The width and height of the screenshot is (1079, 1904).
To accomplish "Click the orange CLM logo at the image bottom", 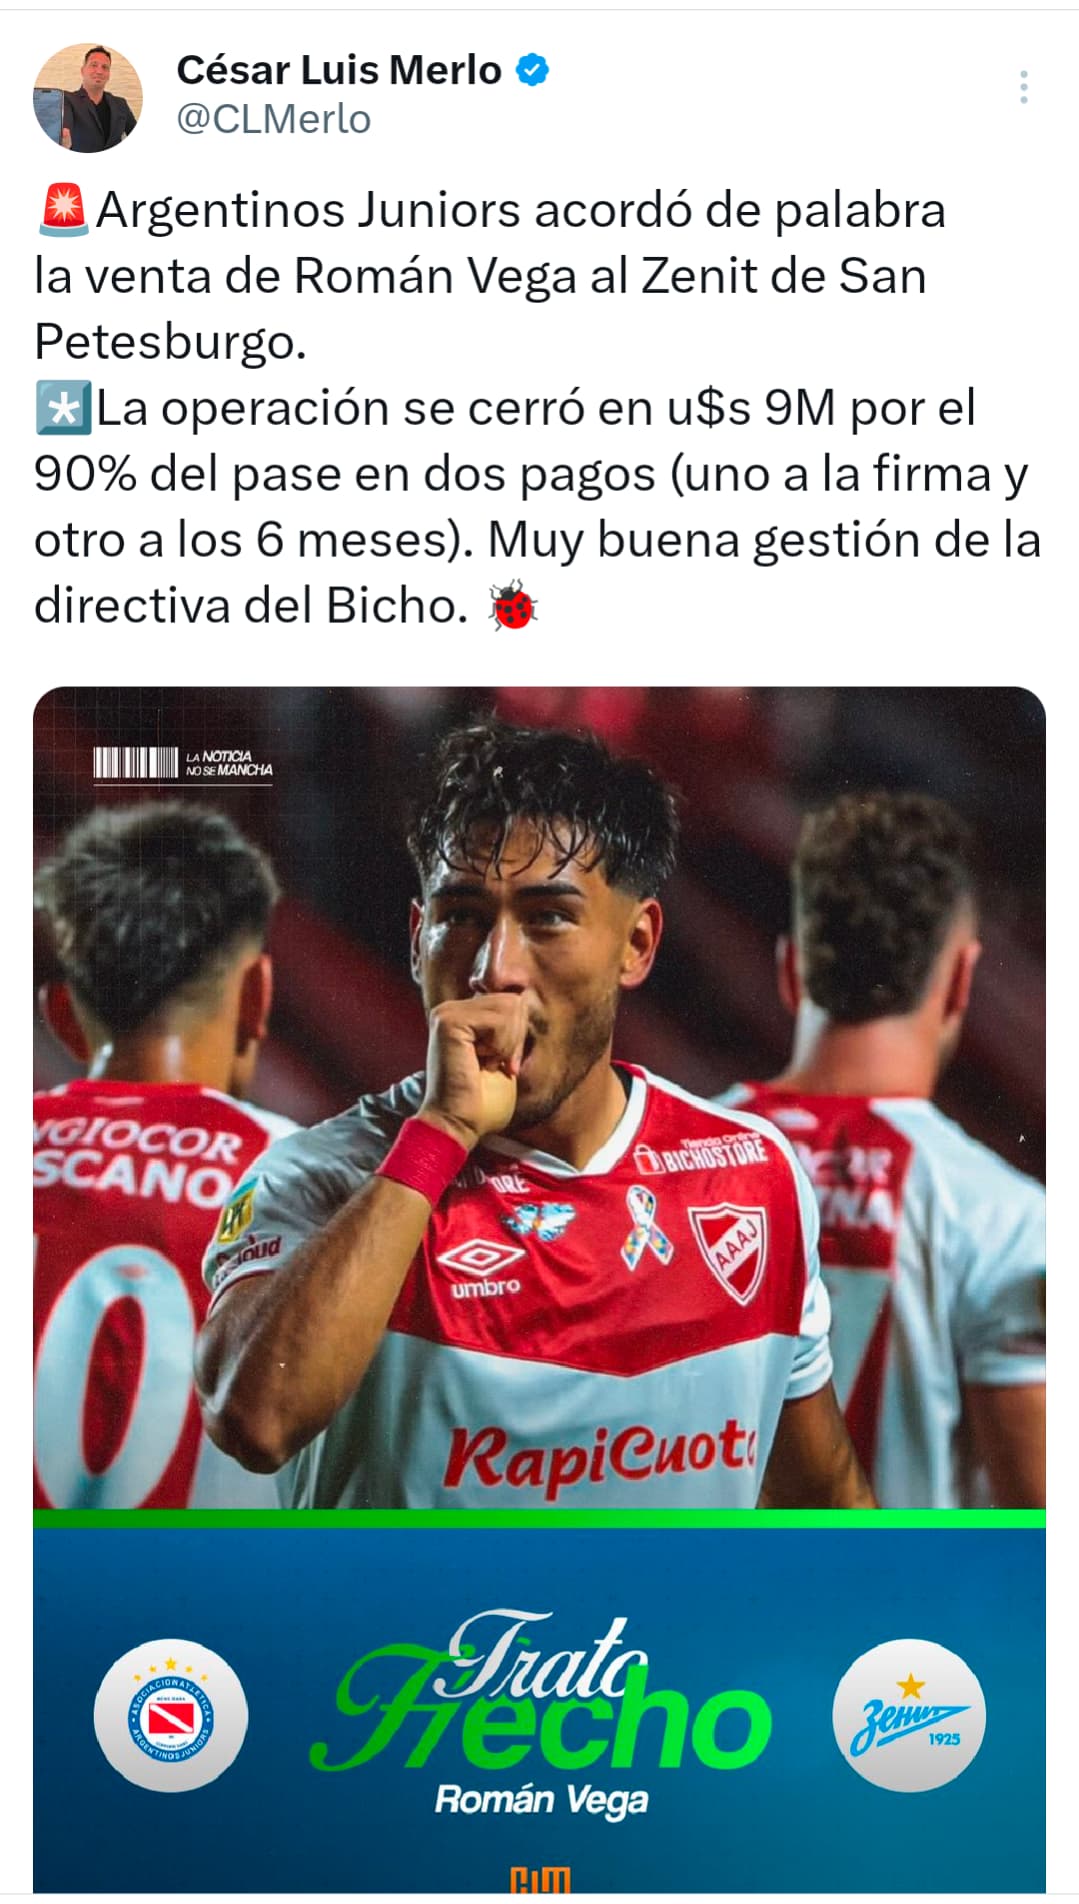I will coord(540,1880).
